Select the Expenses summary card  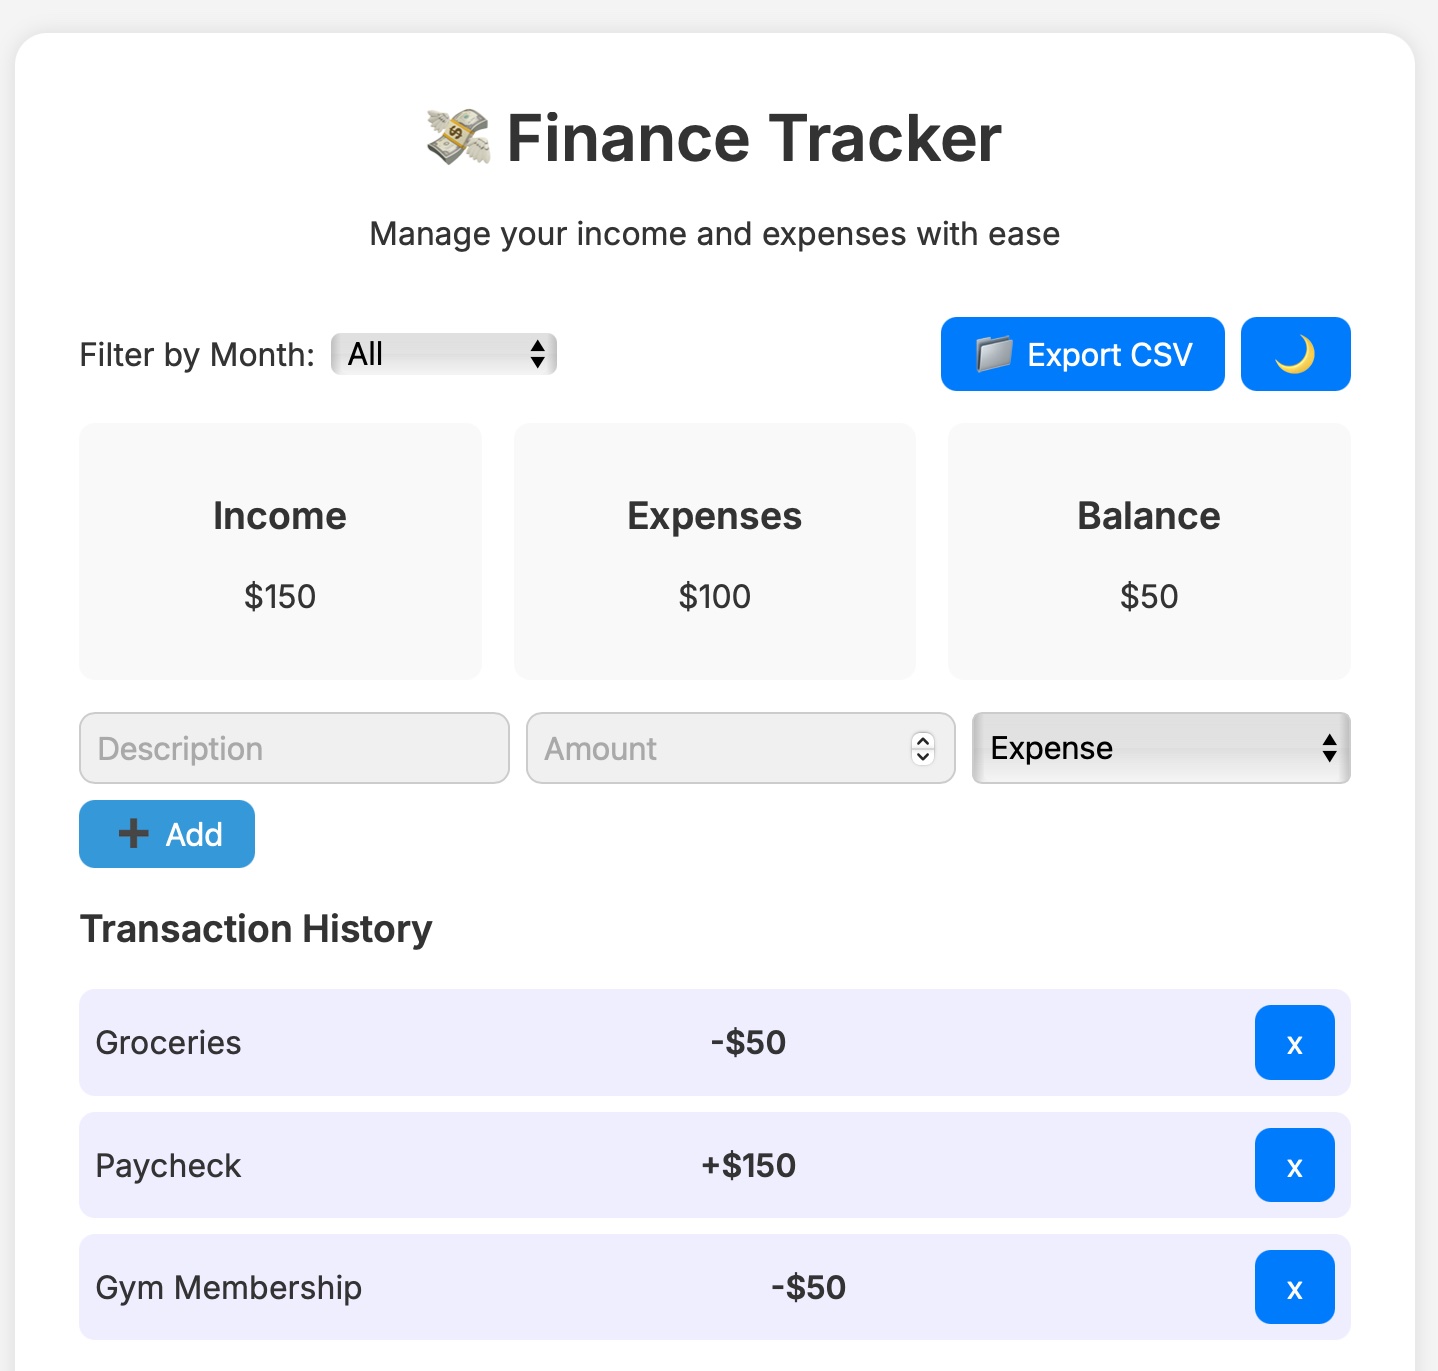(x=714, y=551)
